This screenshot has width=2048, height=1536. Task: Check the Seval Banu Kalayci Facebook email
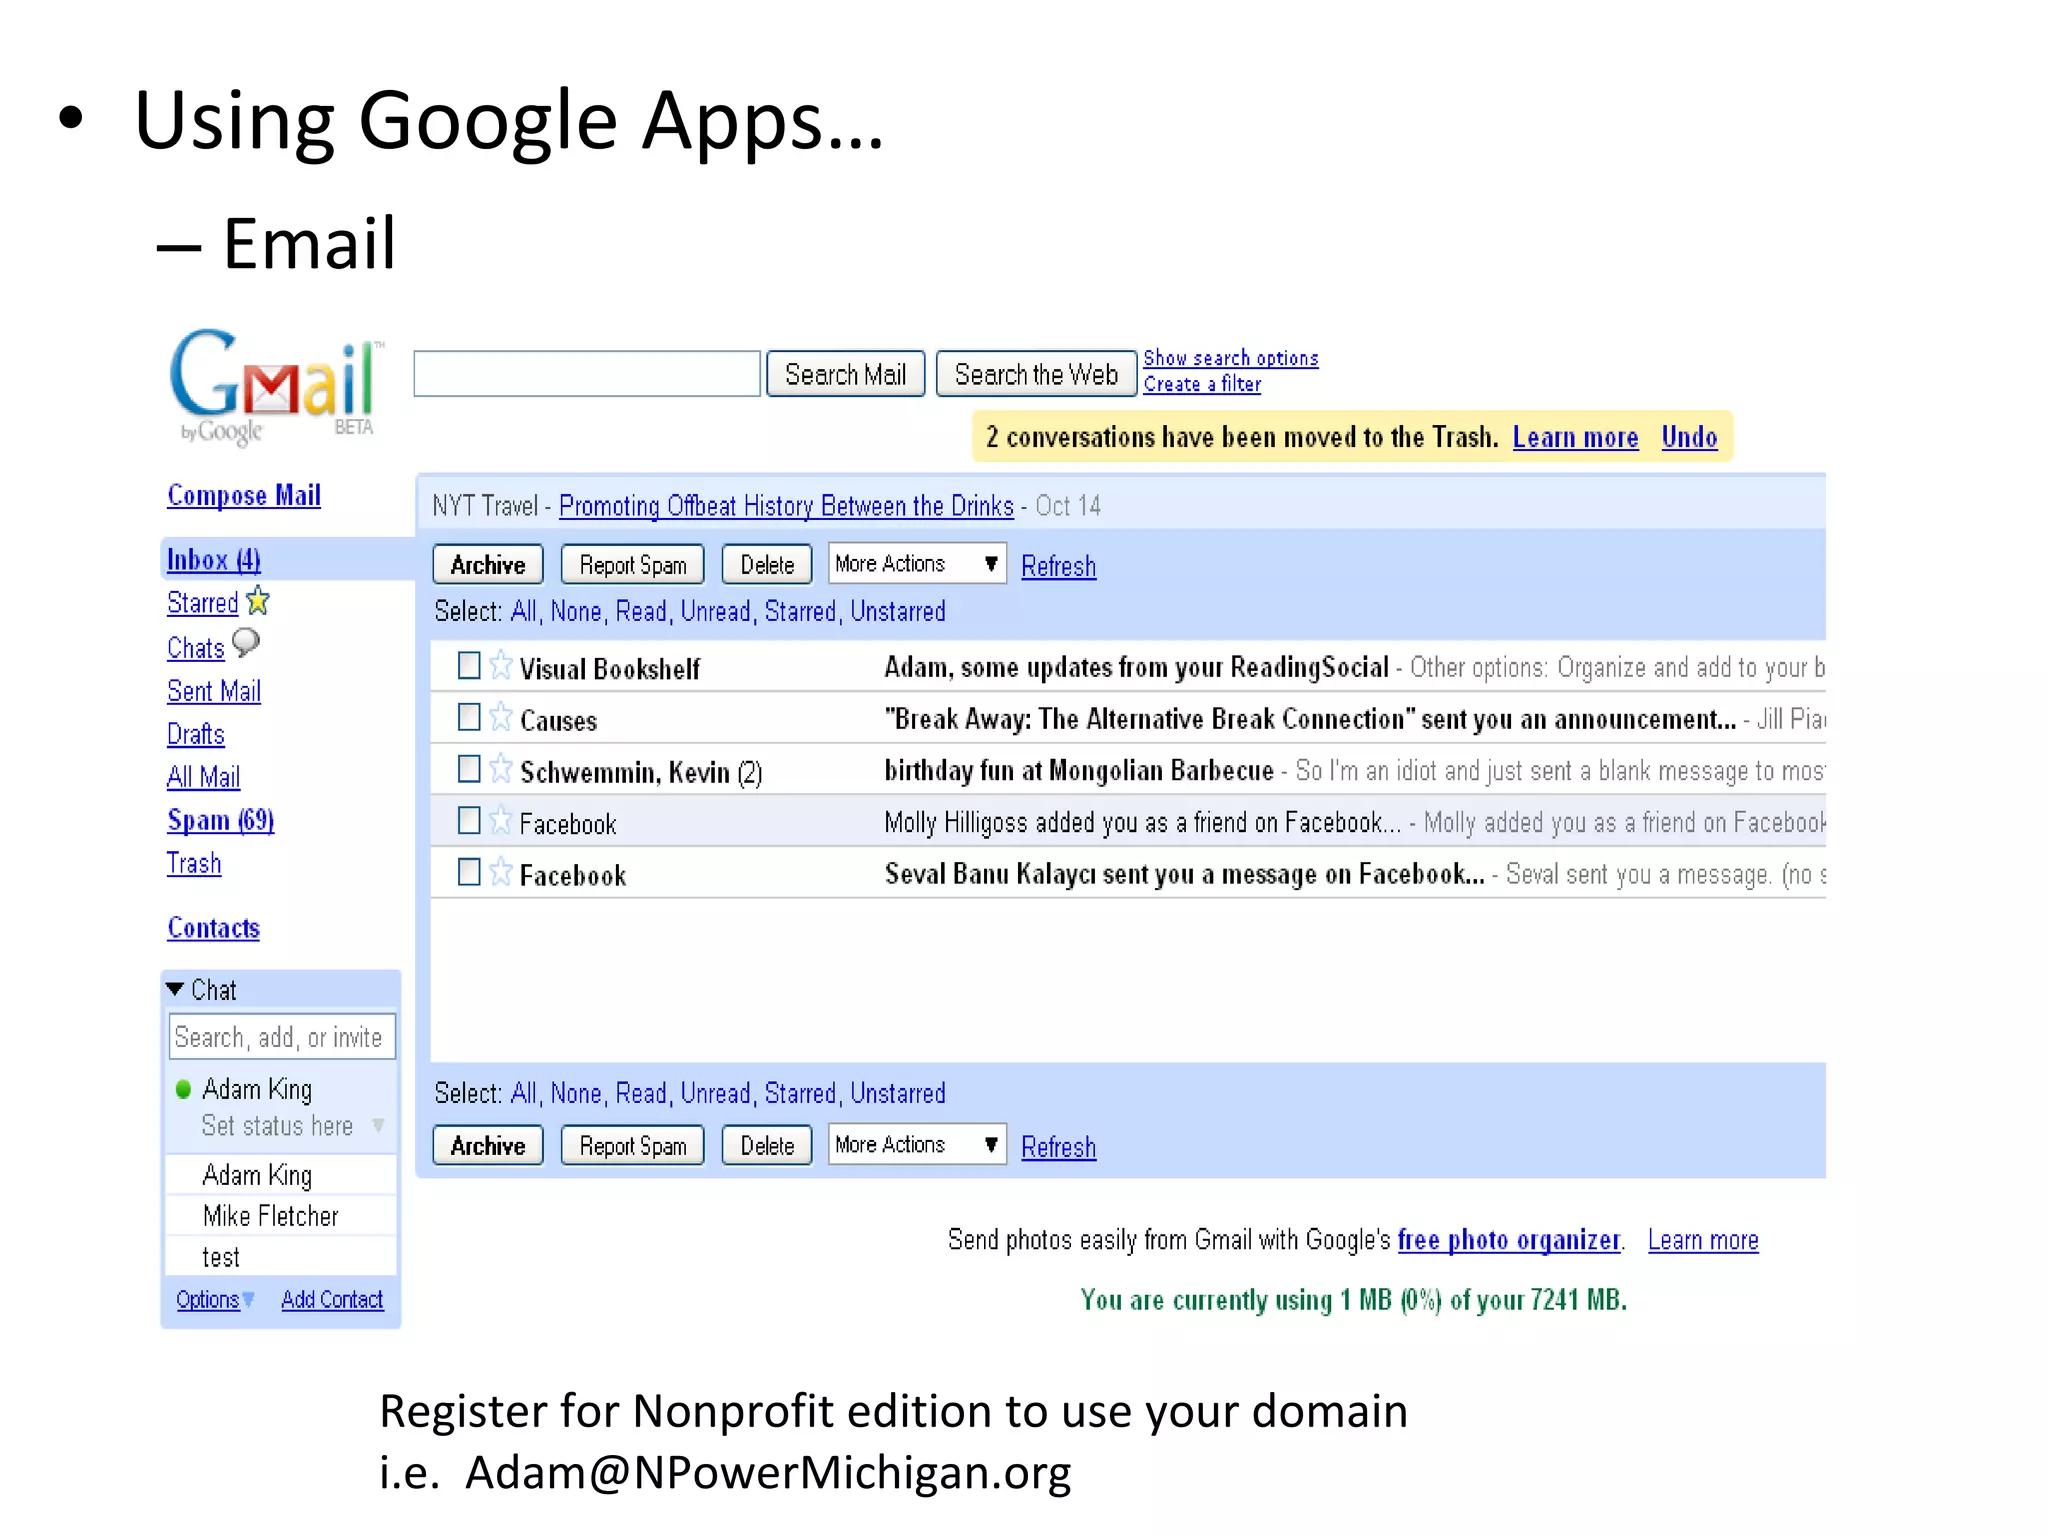coord(468,873)
